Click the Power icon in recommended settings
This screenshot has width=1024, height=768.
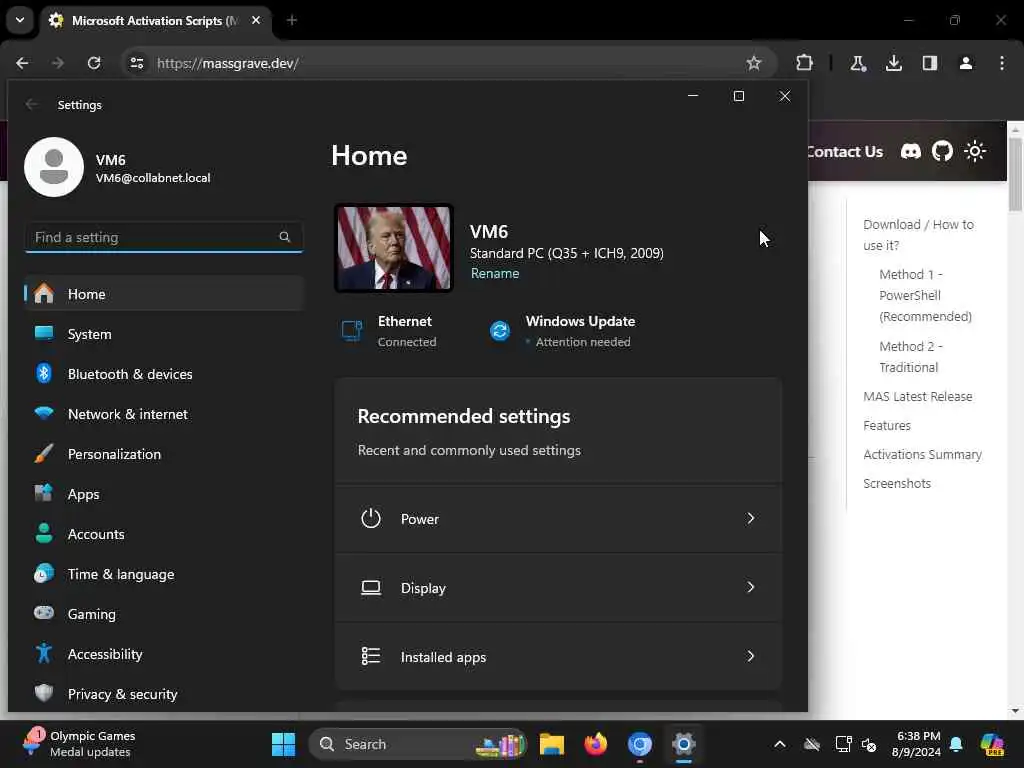(x=371, y=519)
